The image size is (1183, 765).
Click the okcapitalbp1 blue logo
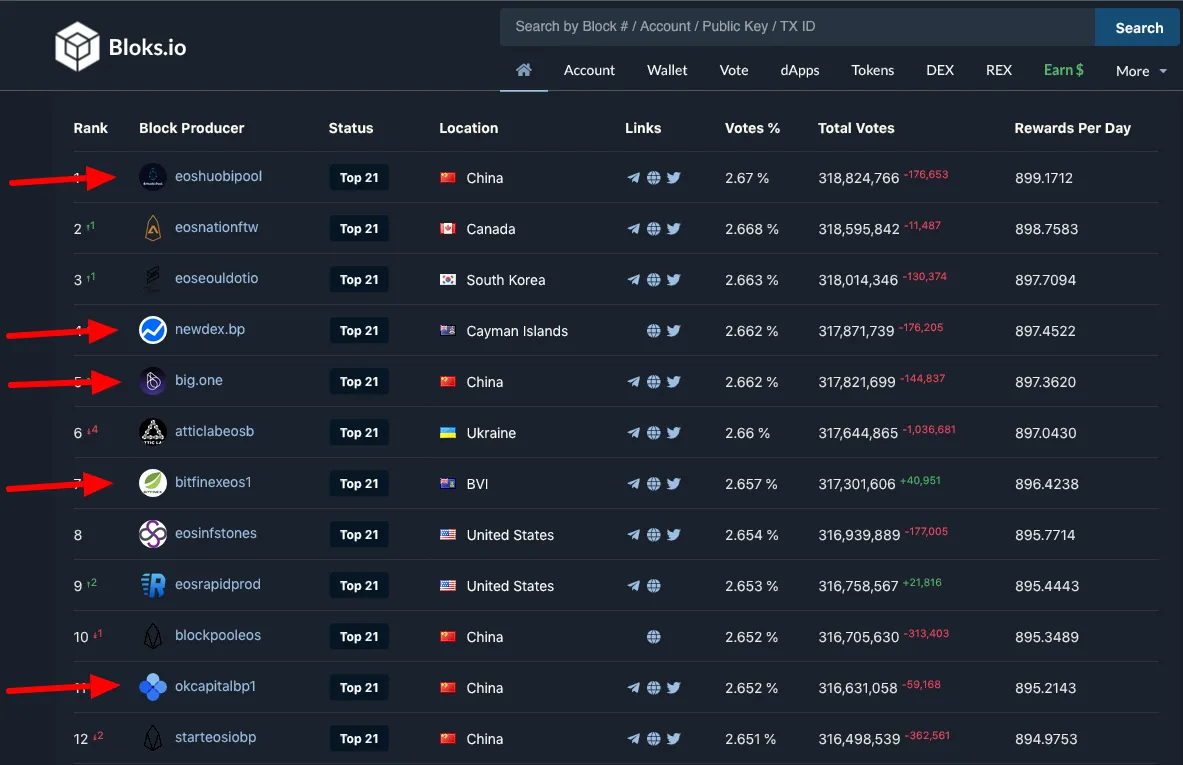(x=152, y=687)
